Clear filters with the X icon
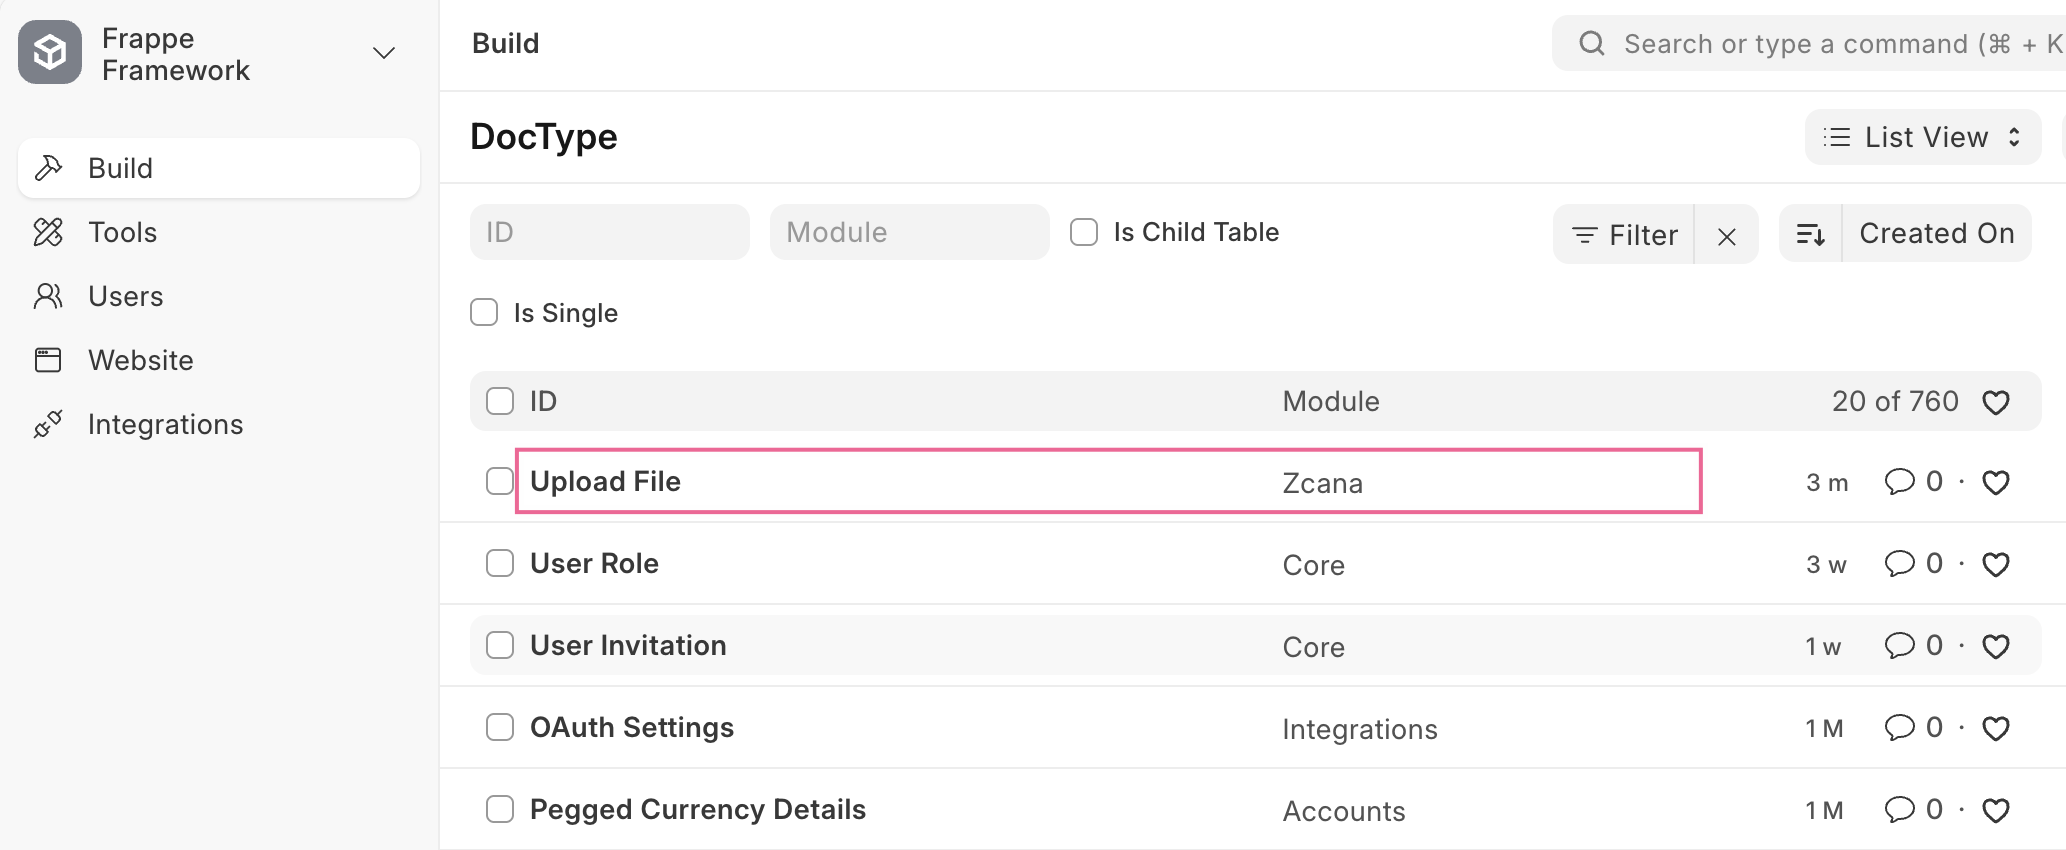 (1726, 236)
